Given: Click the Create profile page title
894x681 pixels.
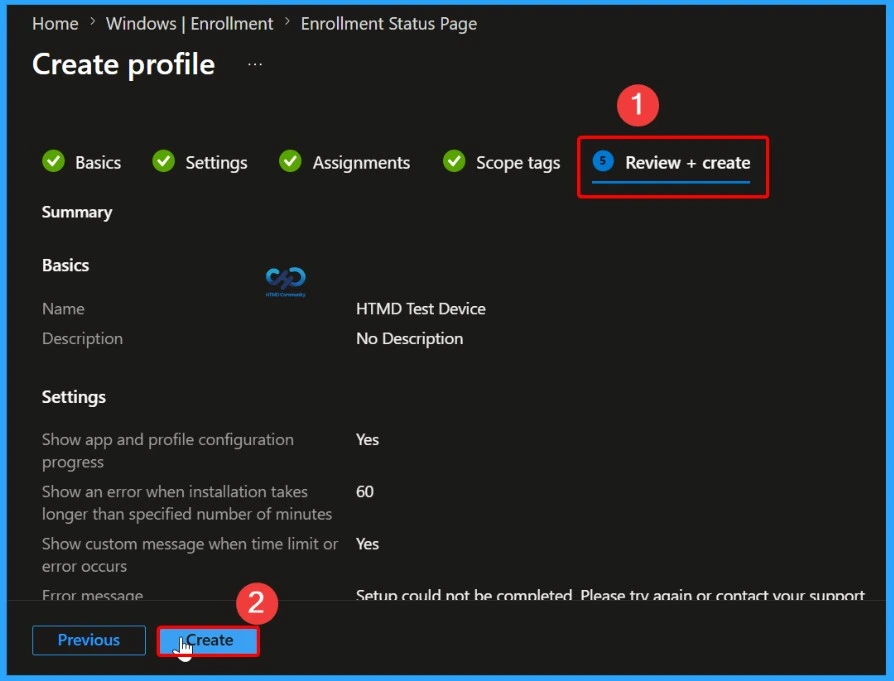Looking at the screenshot, I should (124, 64).
